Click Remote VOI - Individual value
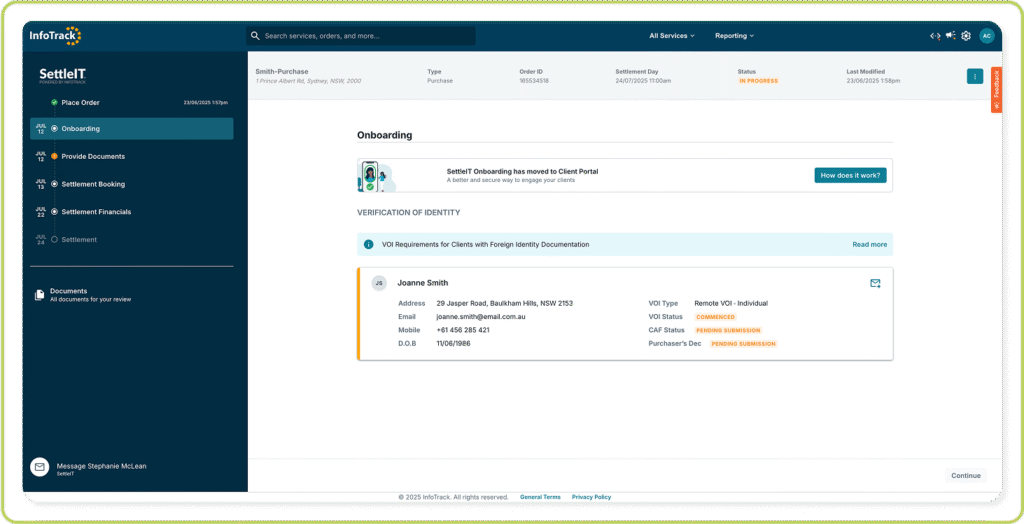This screenshot has height=524, width=1024. click(x=731, y=303)
